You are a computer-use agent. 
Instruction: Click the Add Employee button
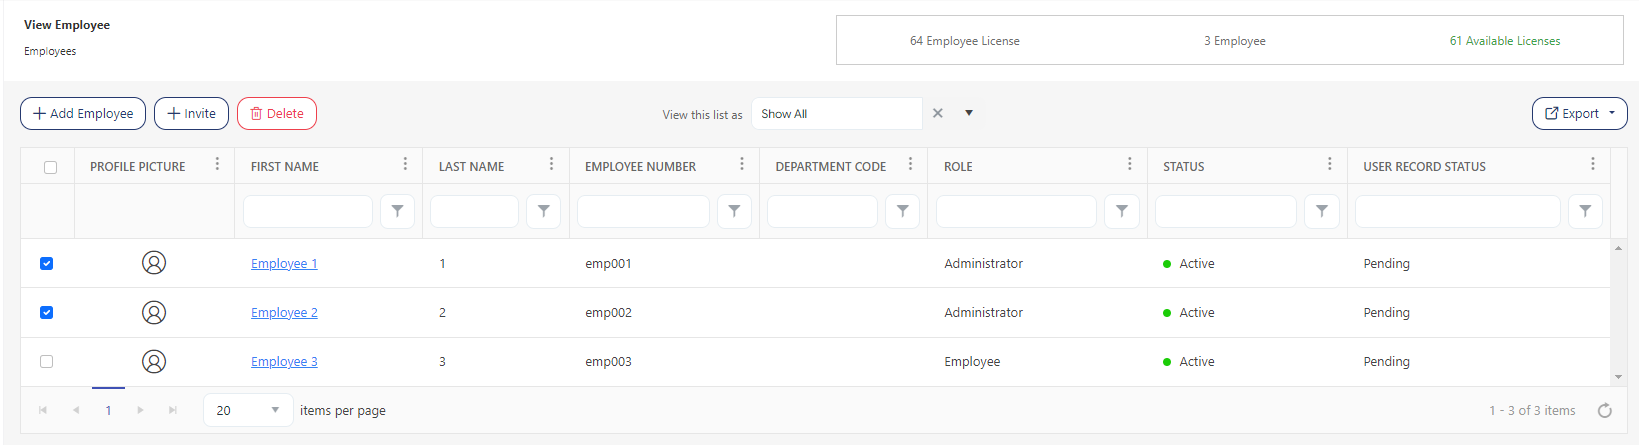tap(83, 114)
